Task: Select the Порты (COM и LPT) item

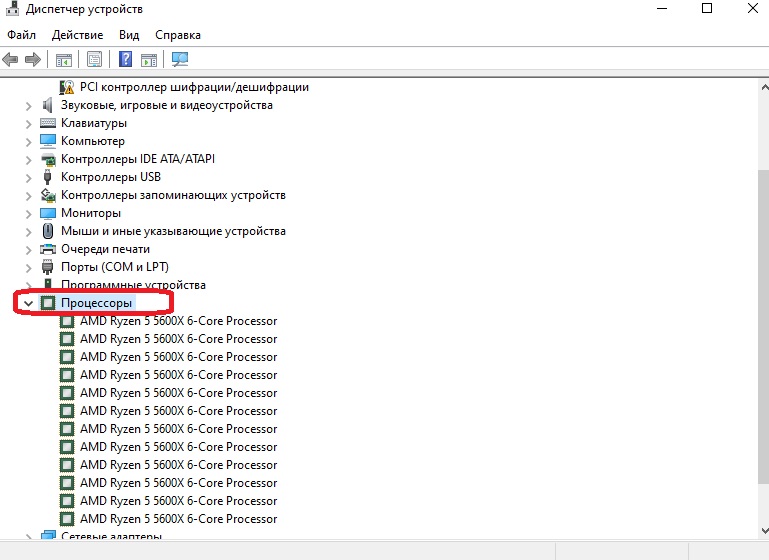Action: click(x=114, y=267)
